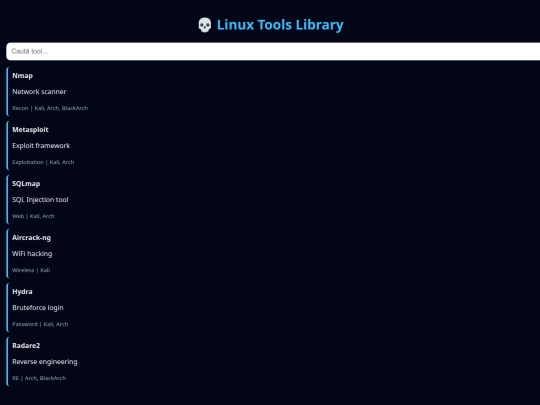
Task: Click 'Password | Kali, Arch' tags line
Action: point(40,324)
